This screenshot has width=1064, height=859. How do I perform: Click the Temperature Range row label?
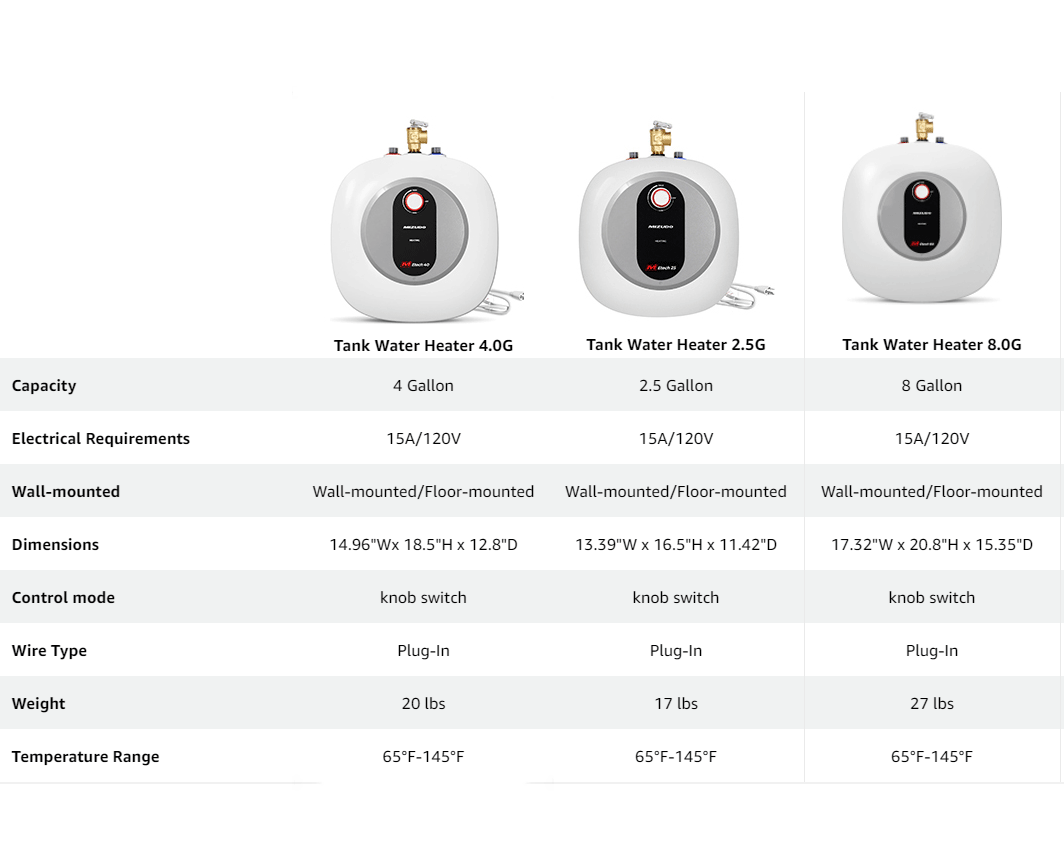[86, 756]
